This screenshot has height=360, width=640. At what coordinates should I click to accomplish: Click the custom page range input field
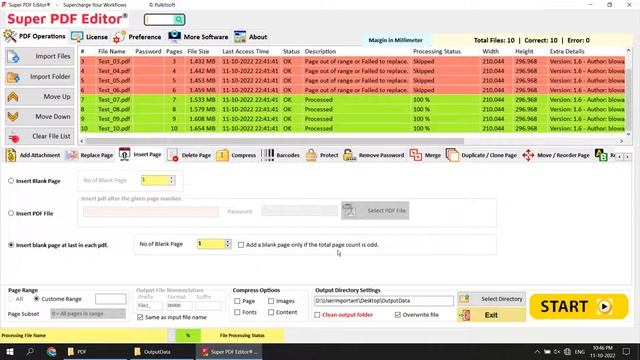[111, 299]
